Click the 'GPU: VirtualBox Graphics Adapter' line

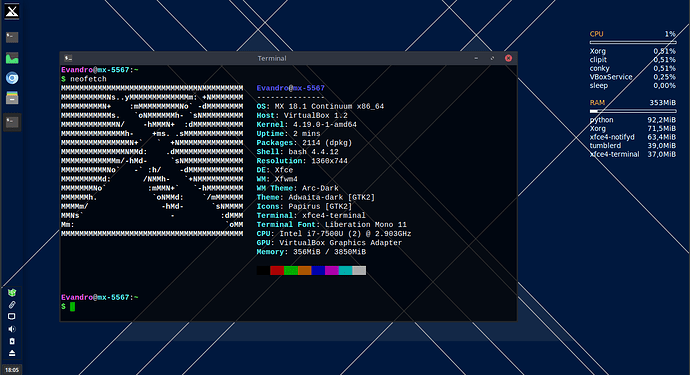pyautogui.click(x=329, y=243)
